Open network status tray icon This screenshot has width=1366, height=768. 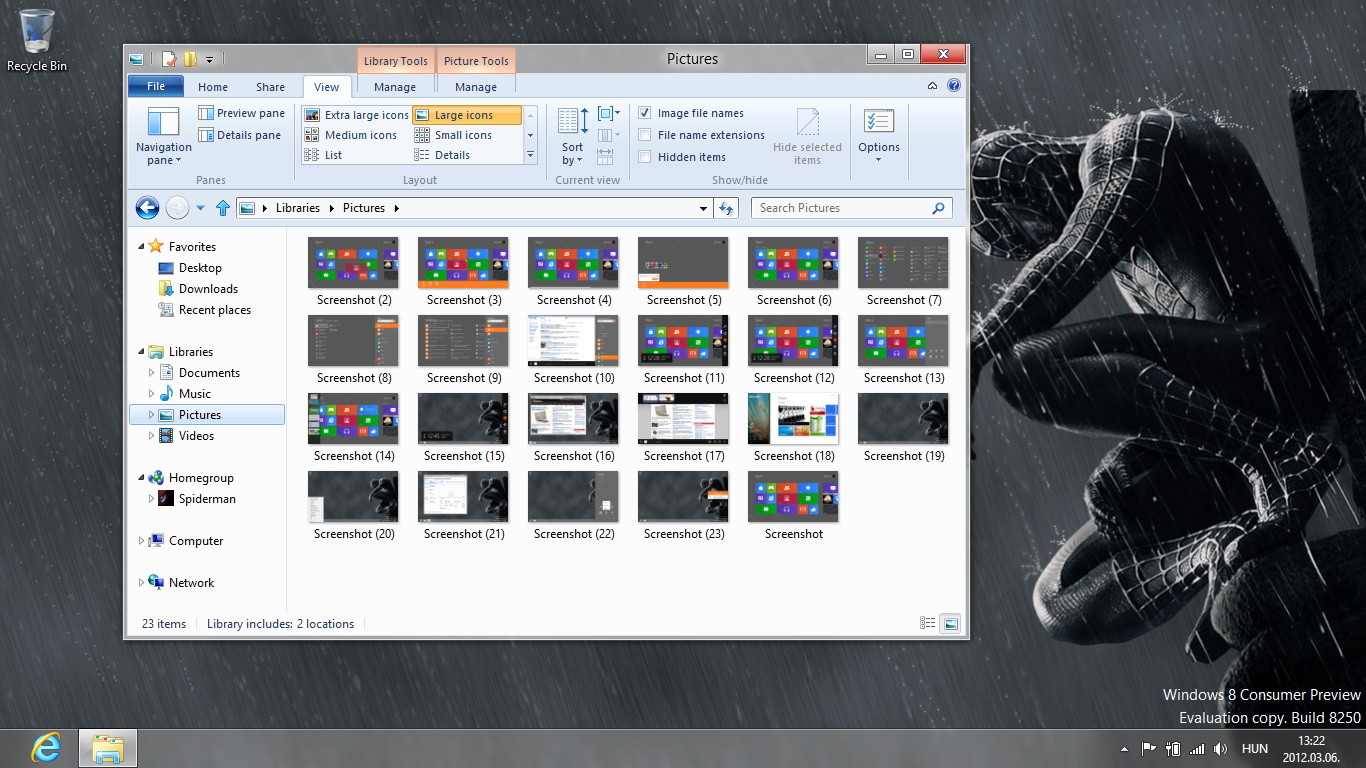[x=1197, y=748]
